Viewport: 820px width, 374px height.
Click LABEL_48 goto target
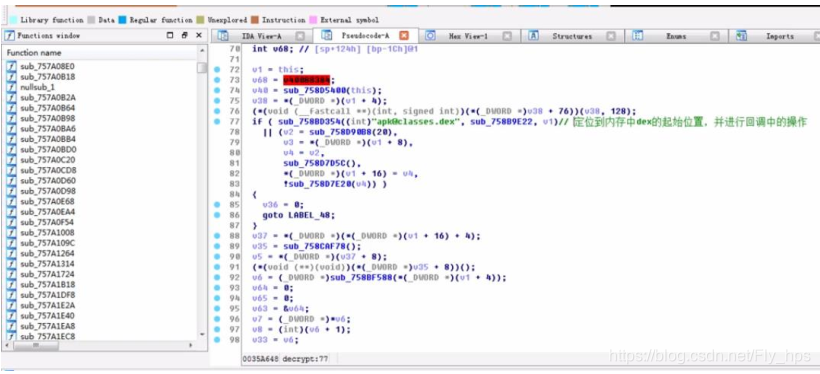(311, 215)
